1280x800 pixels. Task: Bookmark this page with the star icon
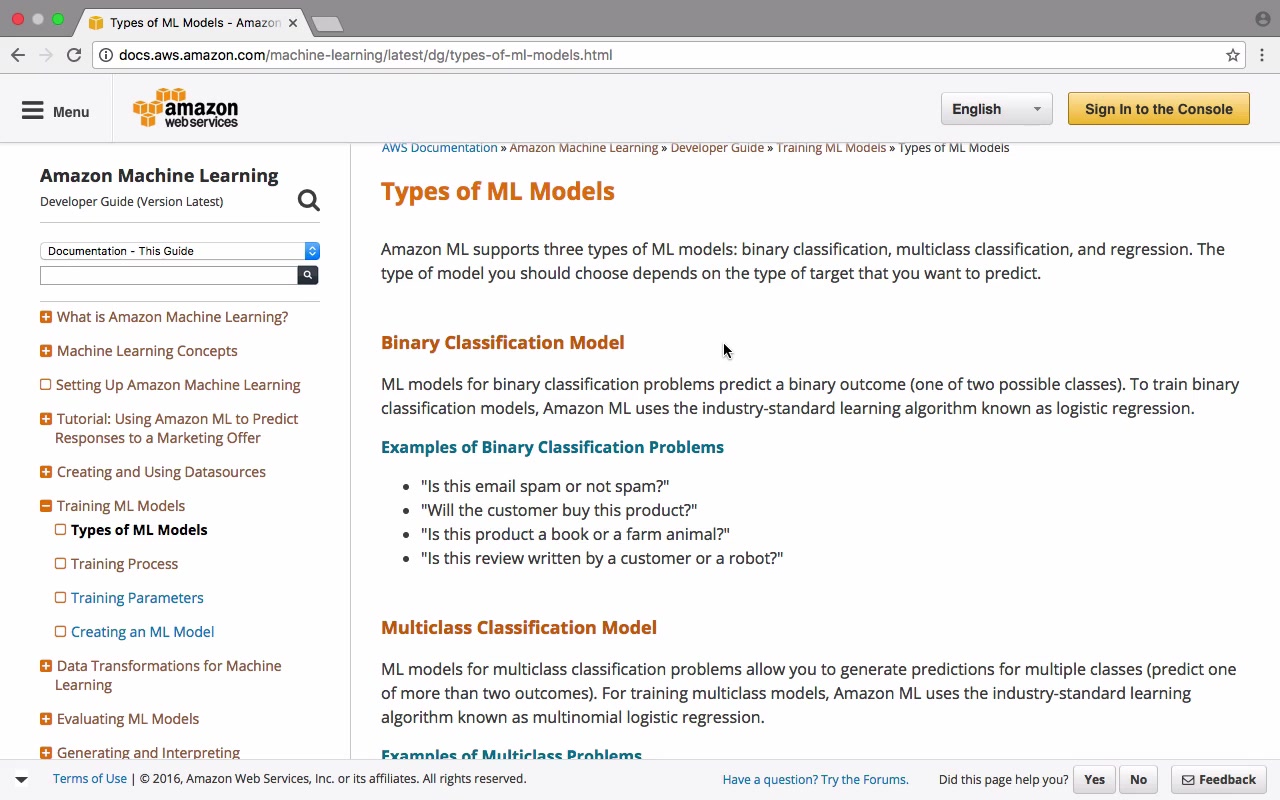pos(1233,55)
